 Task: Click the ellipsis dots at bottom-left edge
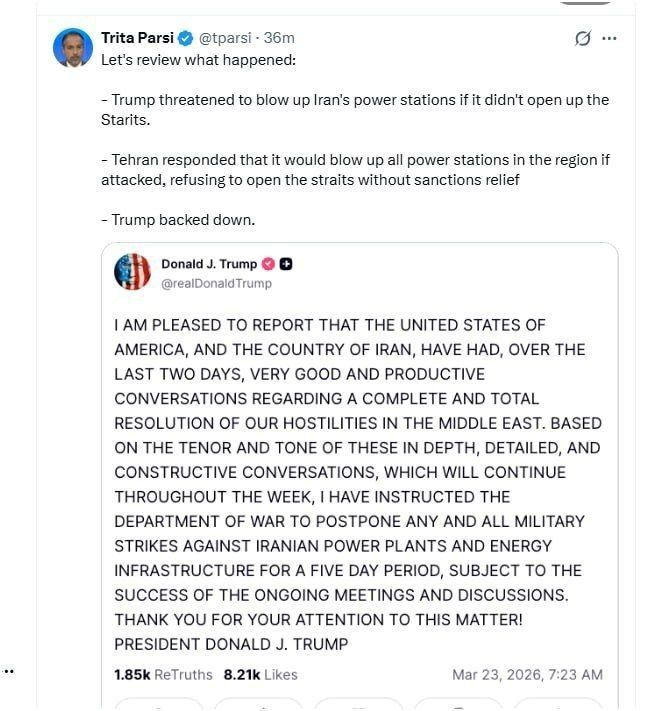(x=7, y=672)
